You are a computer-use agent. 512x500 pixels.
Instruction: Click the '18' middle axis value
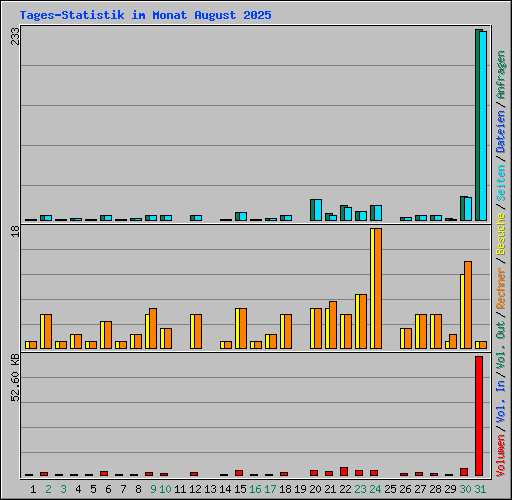click(15, 231)
